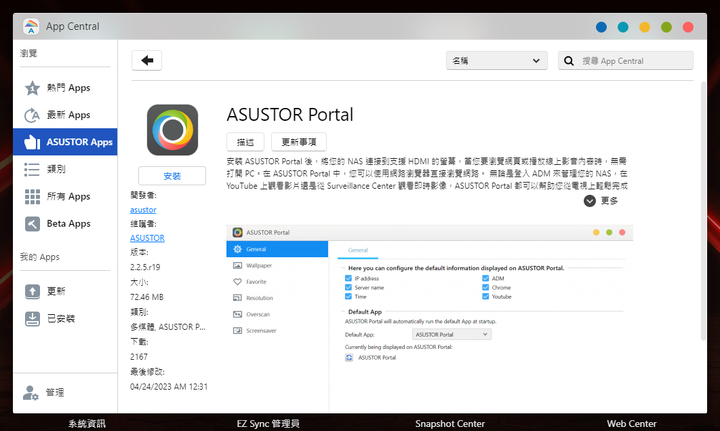
Task: Click the newest apps refresh icon
Action: (32, 115)
